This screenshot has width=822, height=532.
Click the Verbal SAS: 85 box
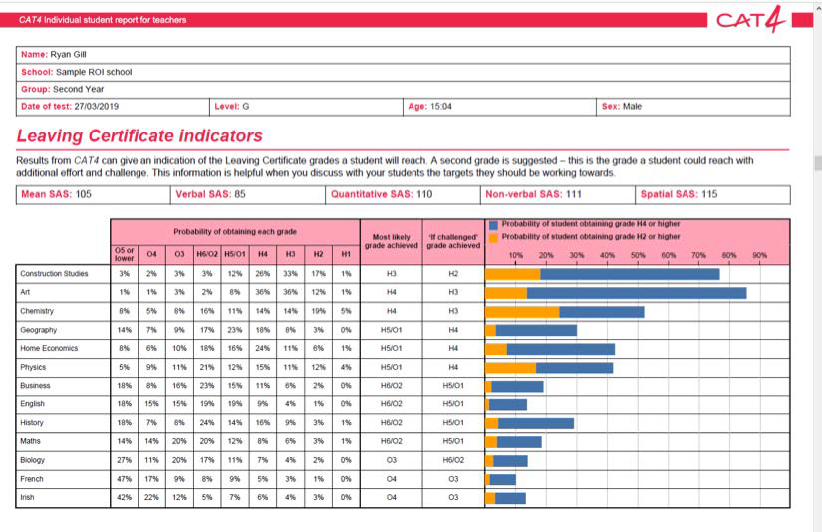coord(248,194)
